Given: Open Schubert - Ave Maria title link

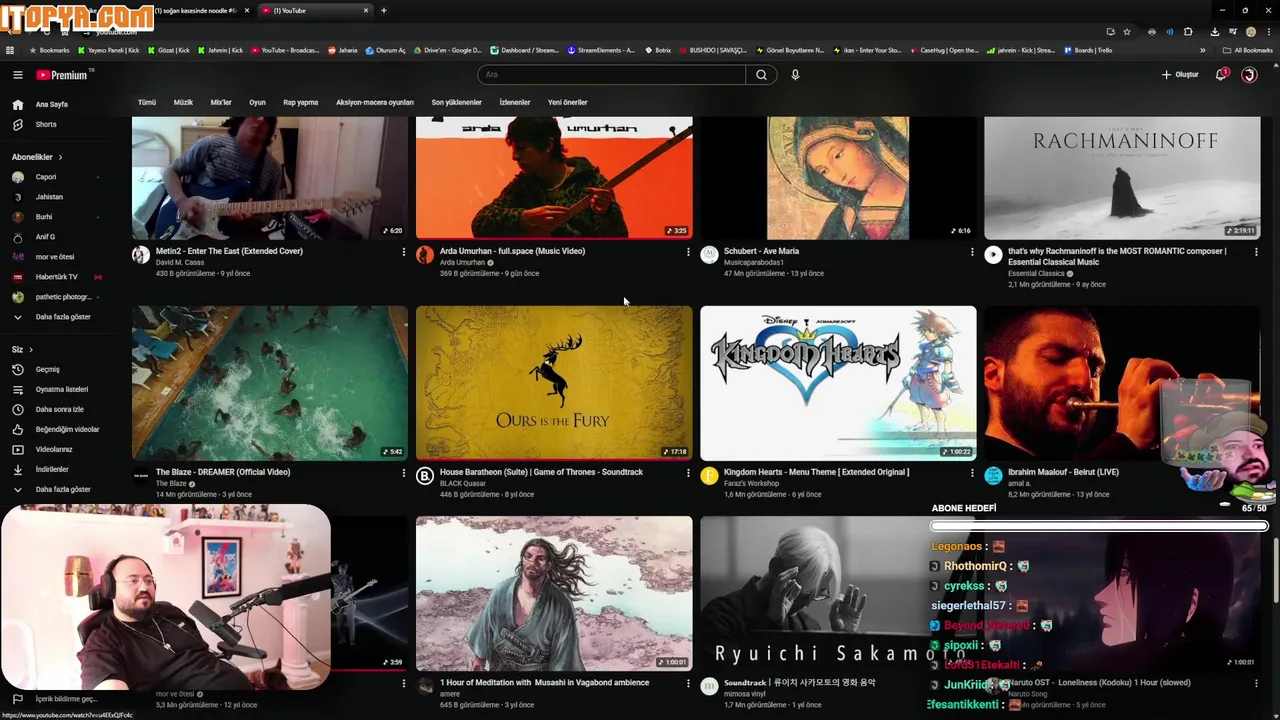Looking at the screenshot, I should [x=761, y=251].
